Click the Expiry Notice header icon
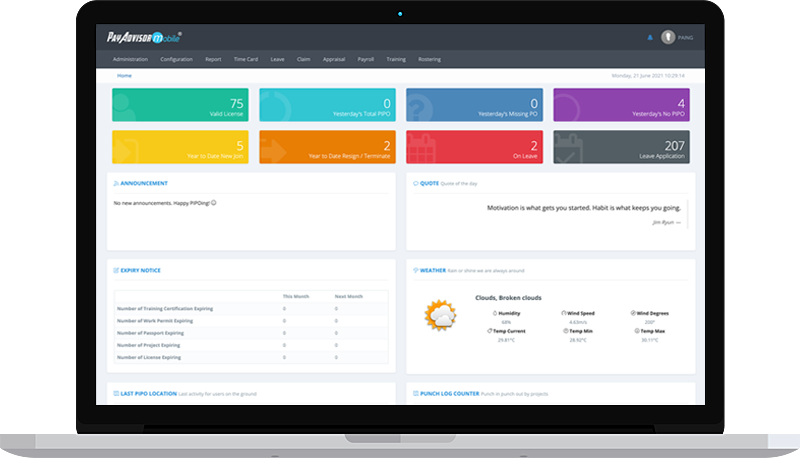This screenshot has height=458, width=800. 116,270
